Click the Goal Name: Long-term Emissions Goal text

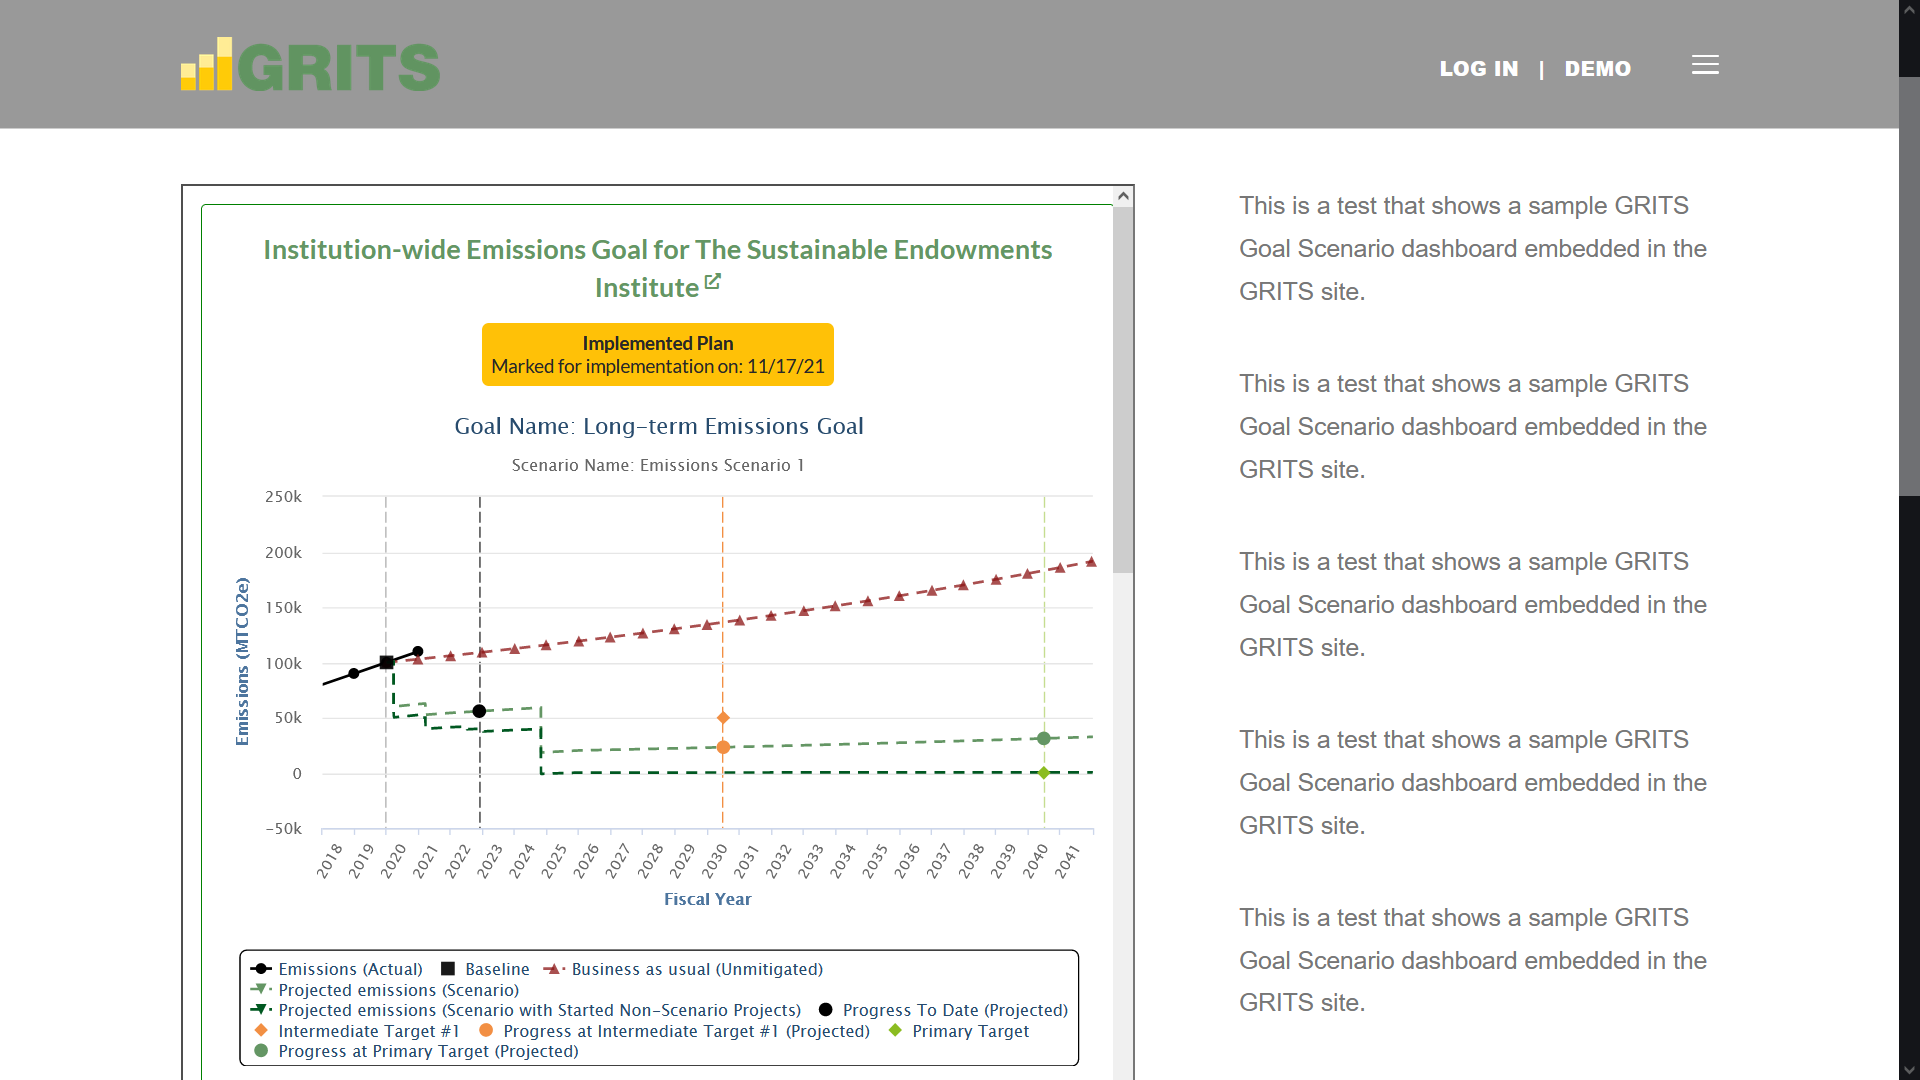point(659,426)
